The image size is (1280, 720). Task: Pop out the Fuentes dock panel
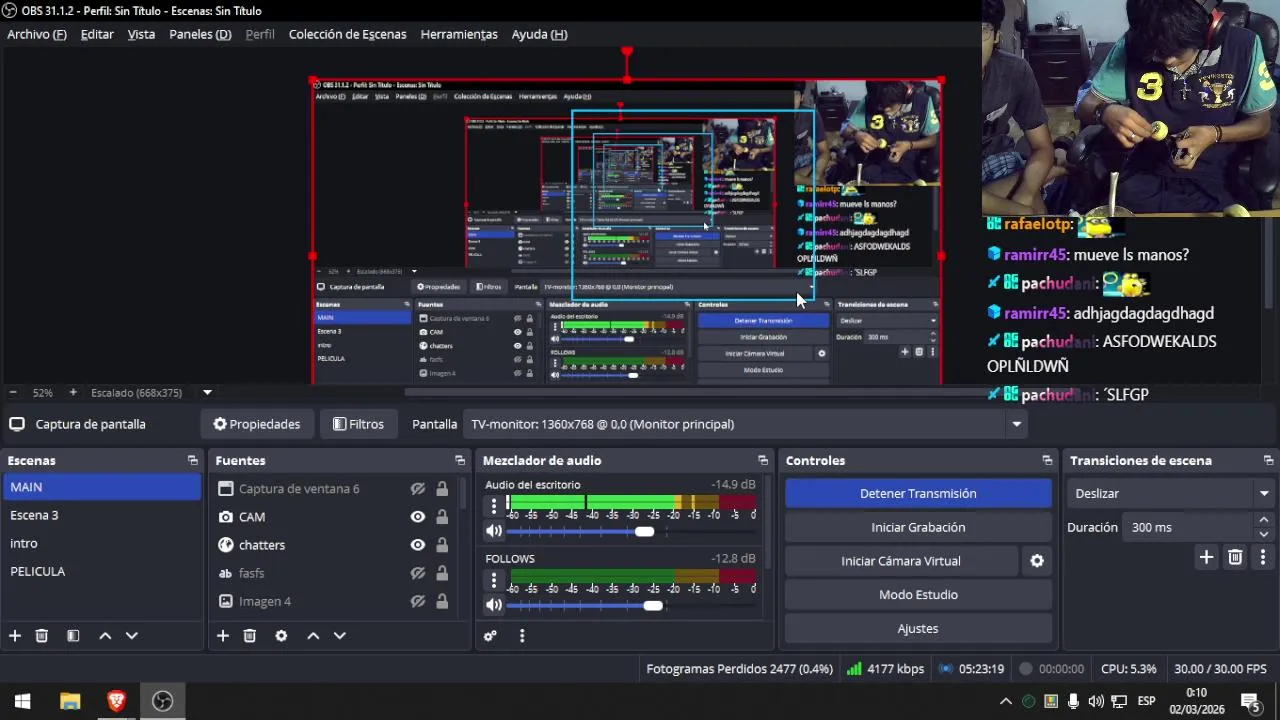pos(460,461)
